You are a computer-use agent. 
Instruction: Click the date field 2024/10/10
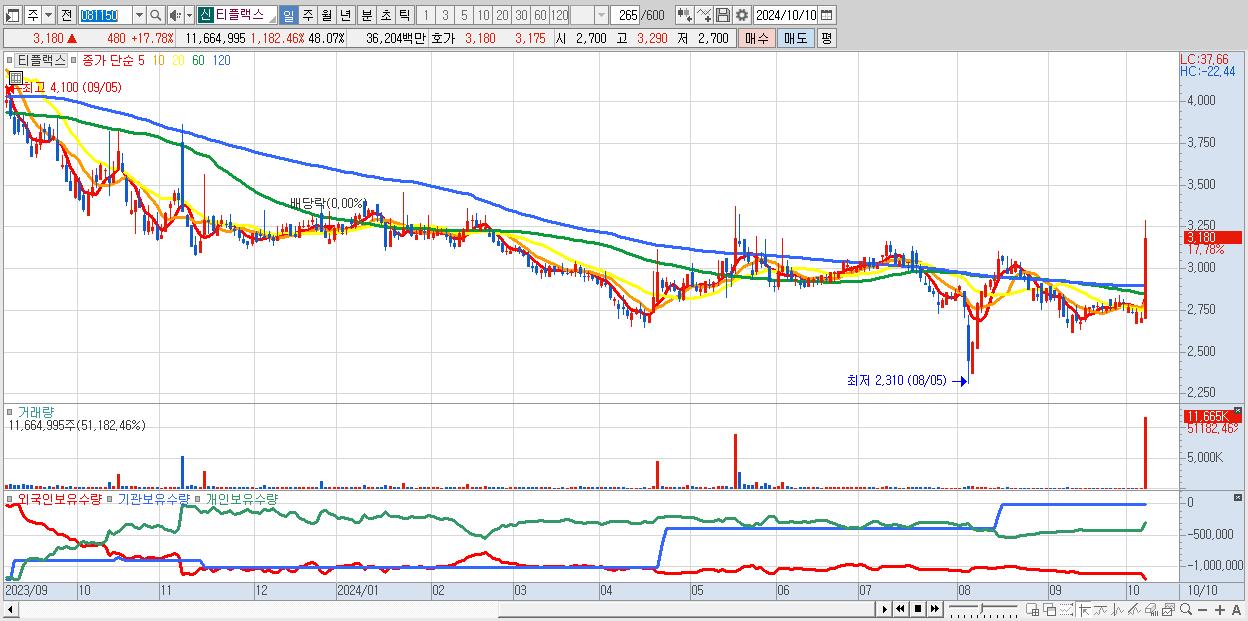click(x=786, y=15)
